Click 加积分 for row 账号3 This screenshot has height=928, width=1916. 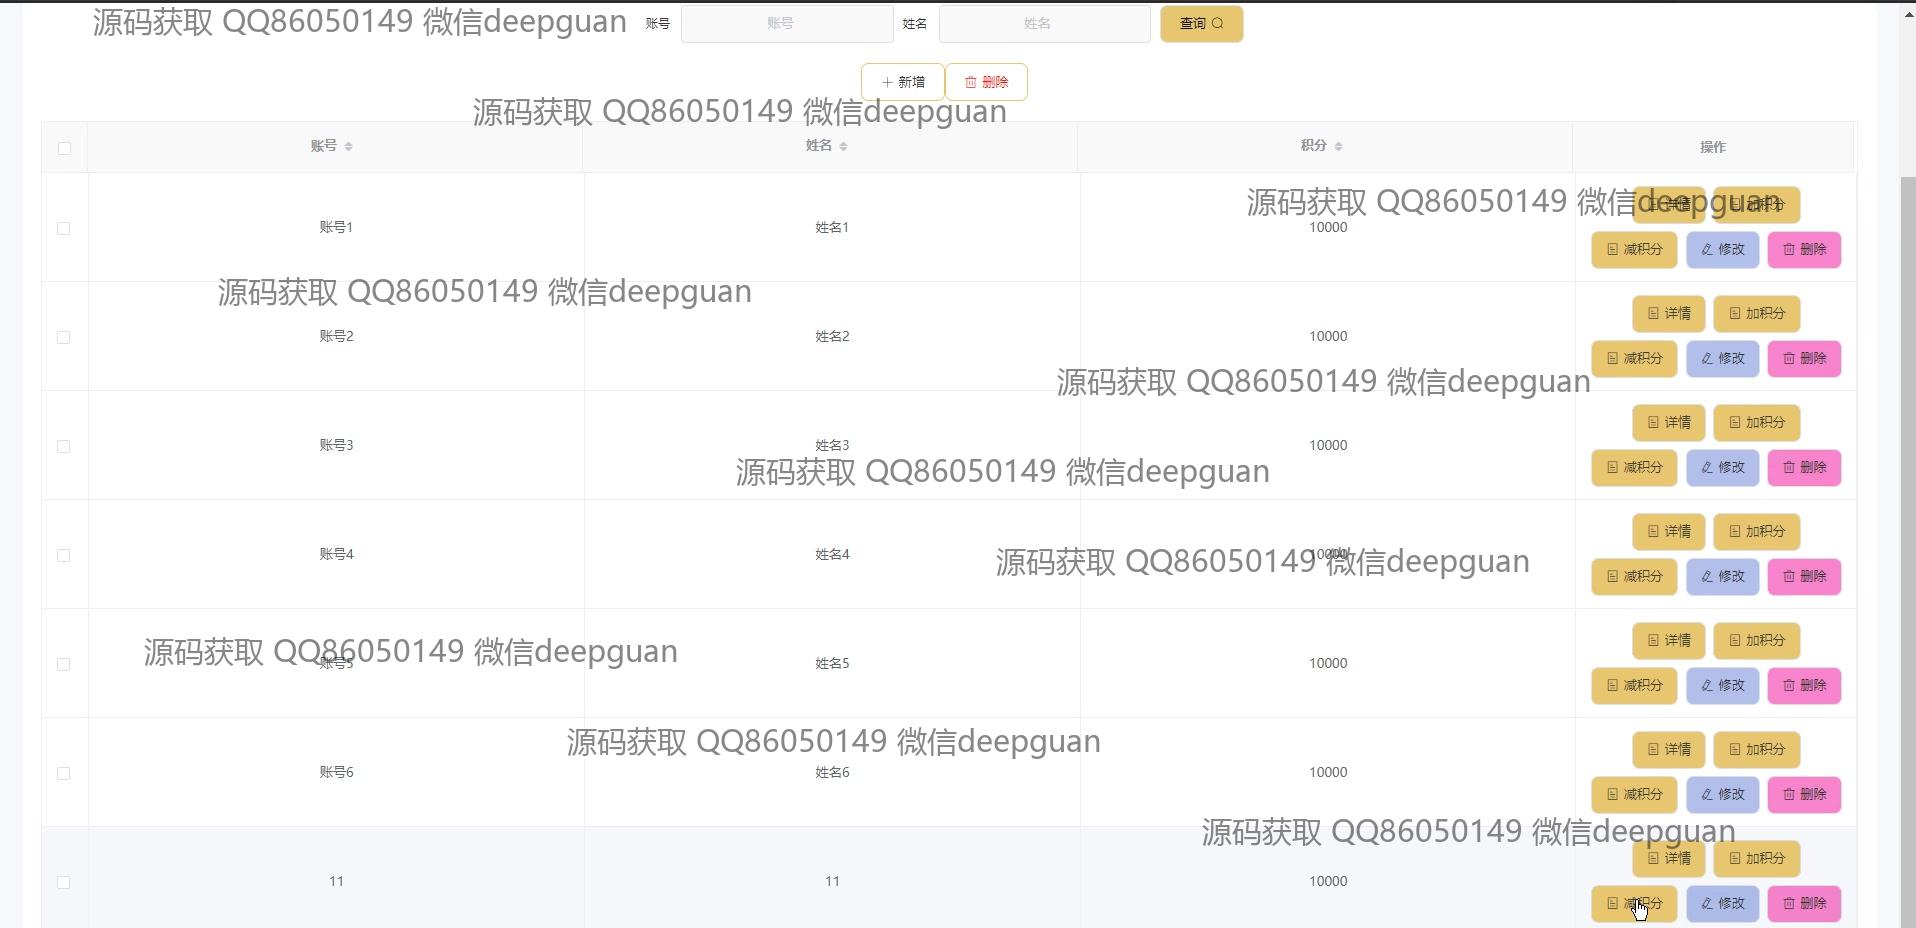coord(1756,423)
